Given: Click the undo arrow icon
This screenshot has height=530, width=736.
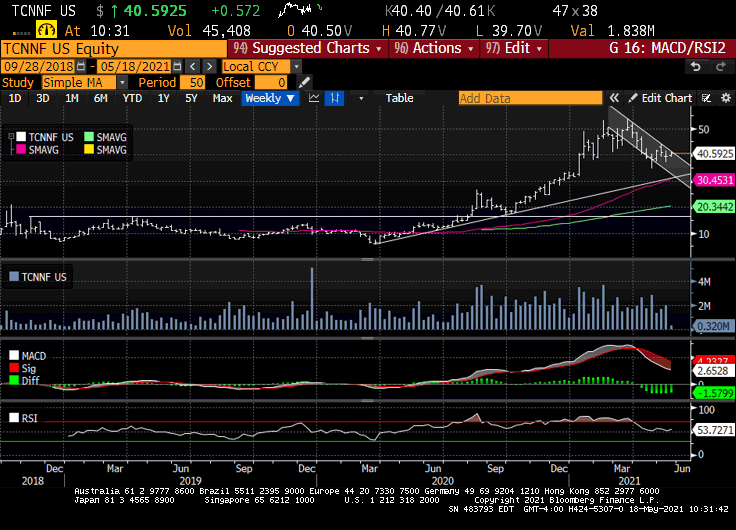Looking at the screenshot, I should tap(696, 67).
